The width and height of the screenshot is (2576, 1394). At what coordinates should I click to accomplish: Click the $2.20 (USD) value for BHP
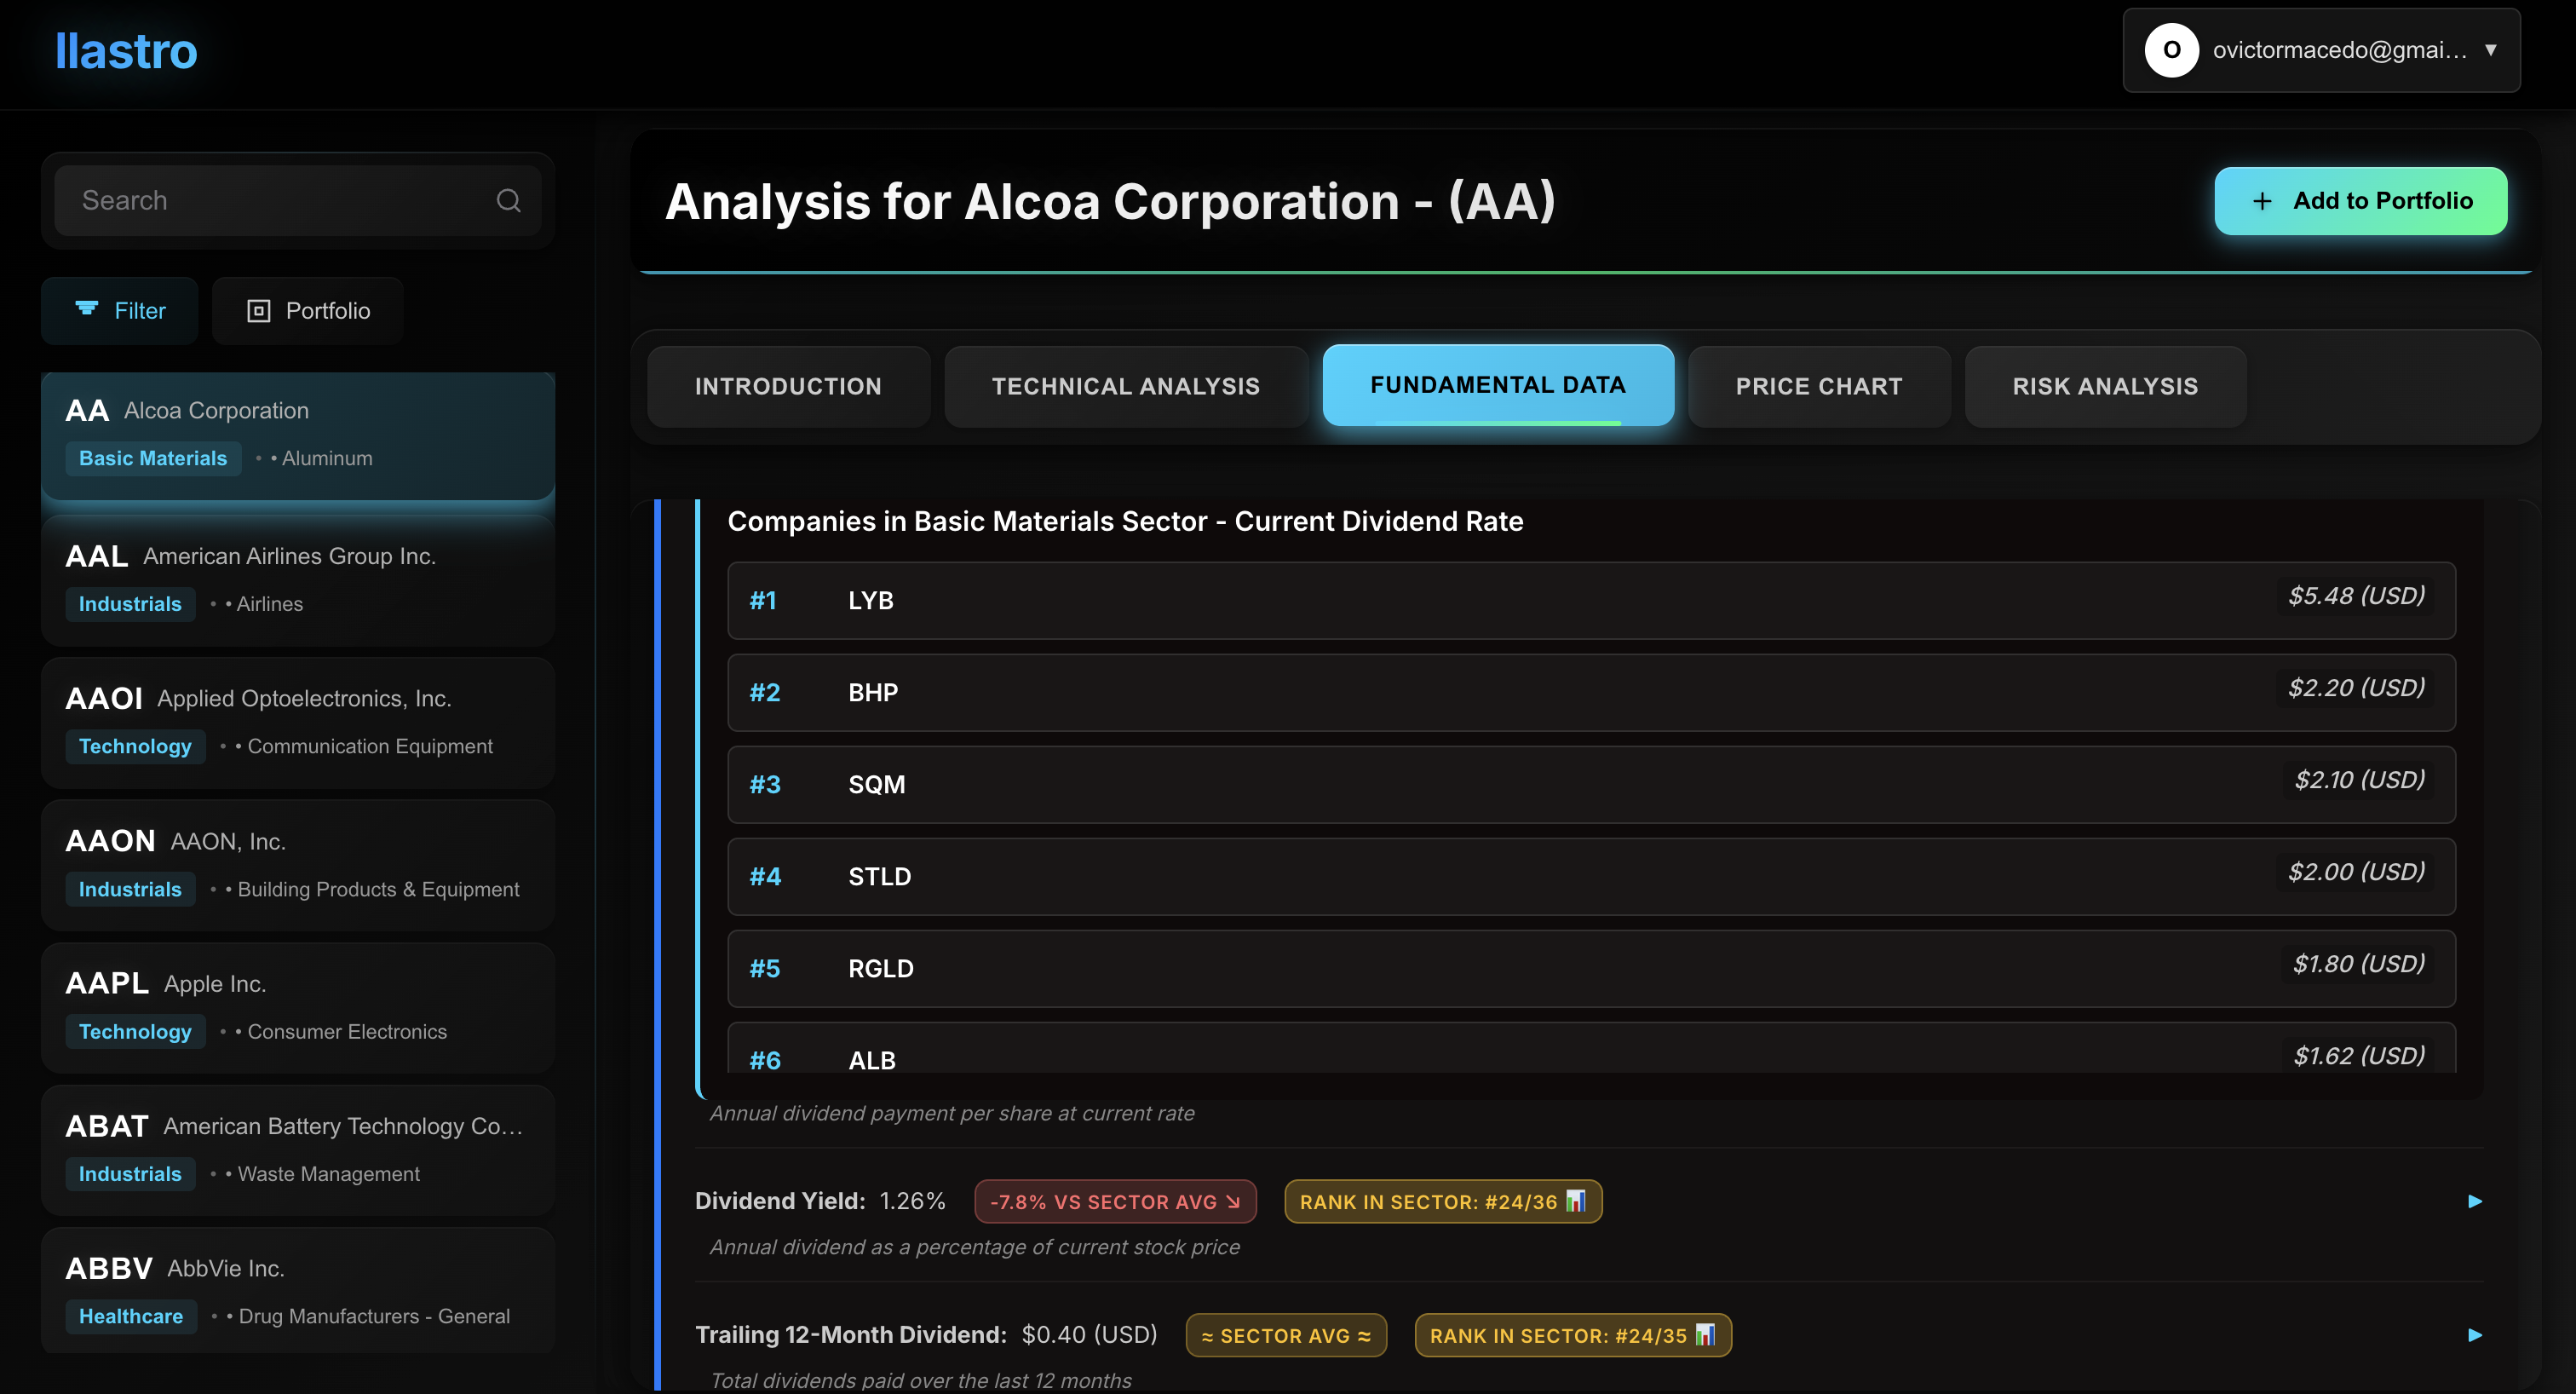[x=2356, y=688]
